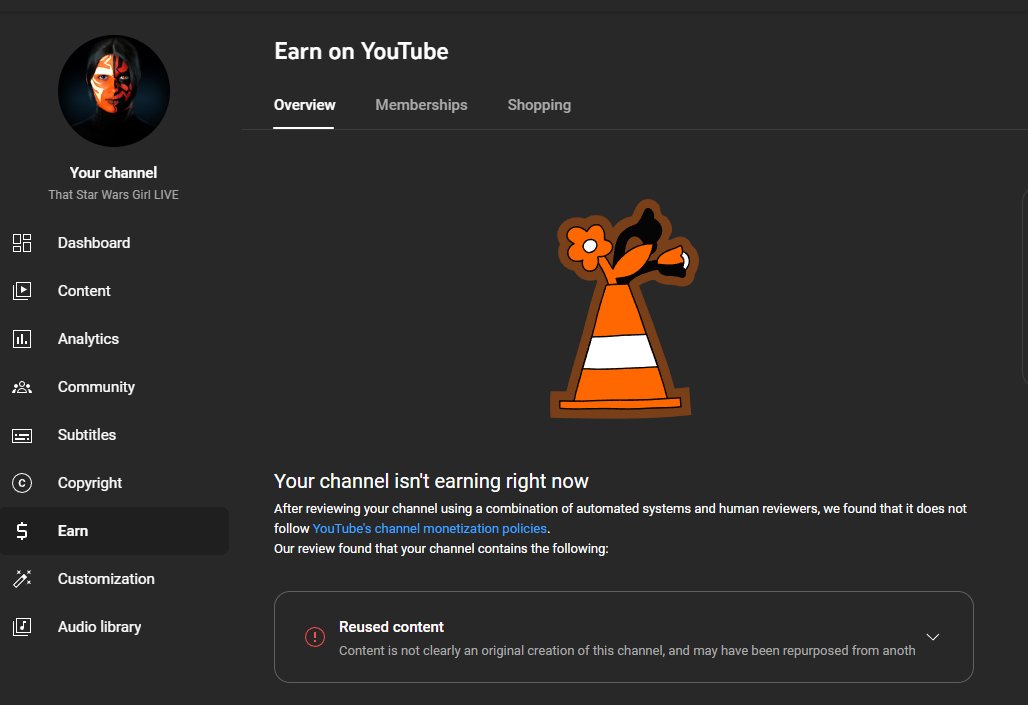The height and width of the screenshot is (705, 1028).
Task: Expand the Reused content chevron
Action: click(x=932, y=637)
